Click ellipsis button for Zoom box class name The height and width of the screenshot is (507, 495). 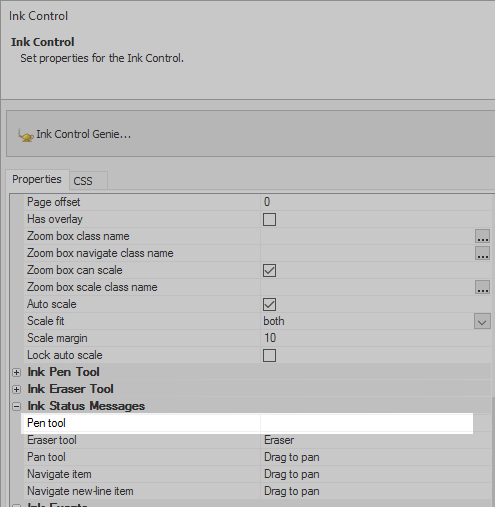point(482,236)
